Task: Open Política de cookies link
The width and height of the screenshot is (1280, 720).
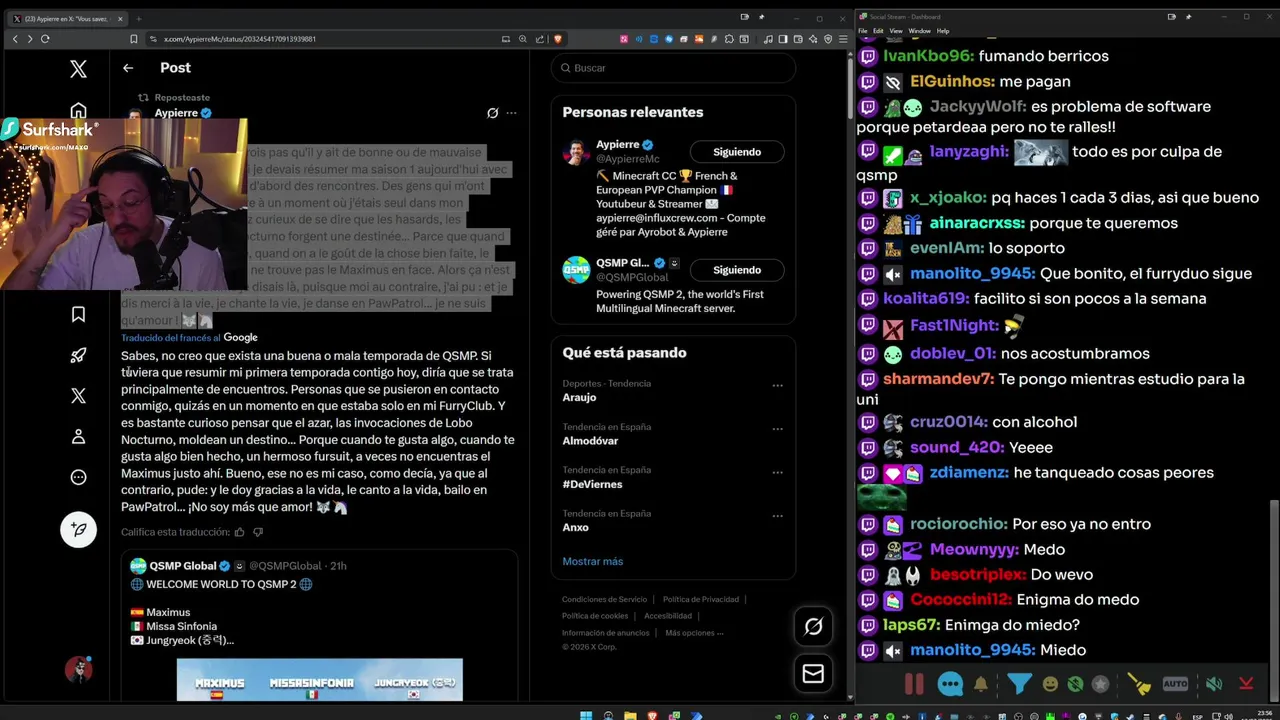Action: 595,616
